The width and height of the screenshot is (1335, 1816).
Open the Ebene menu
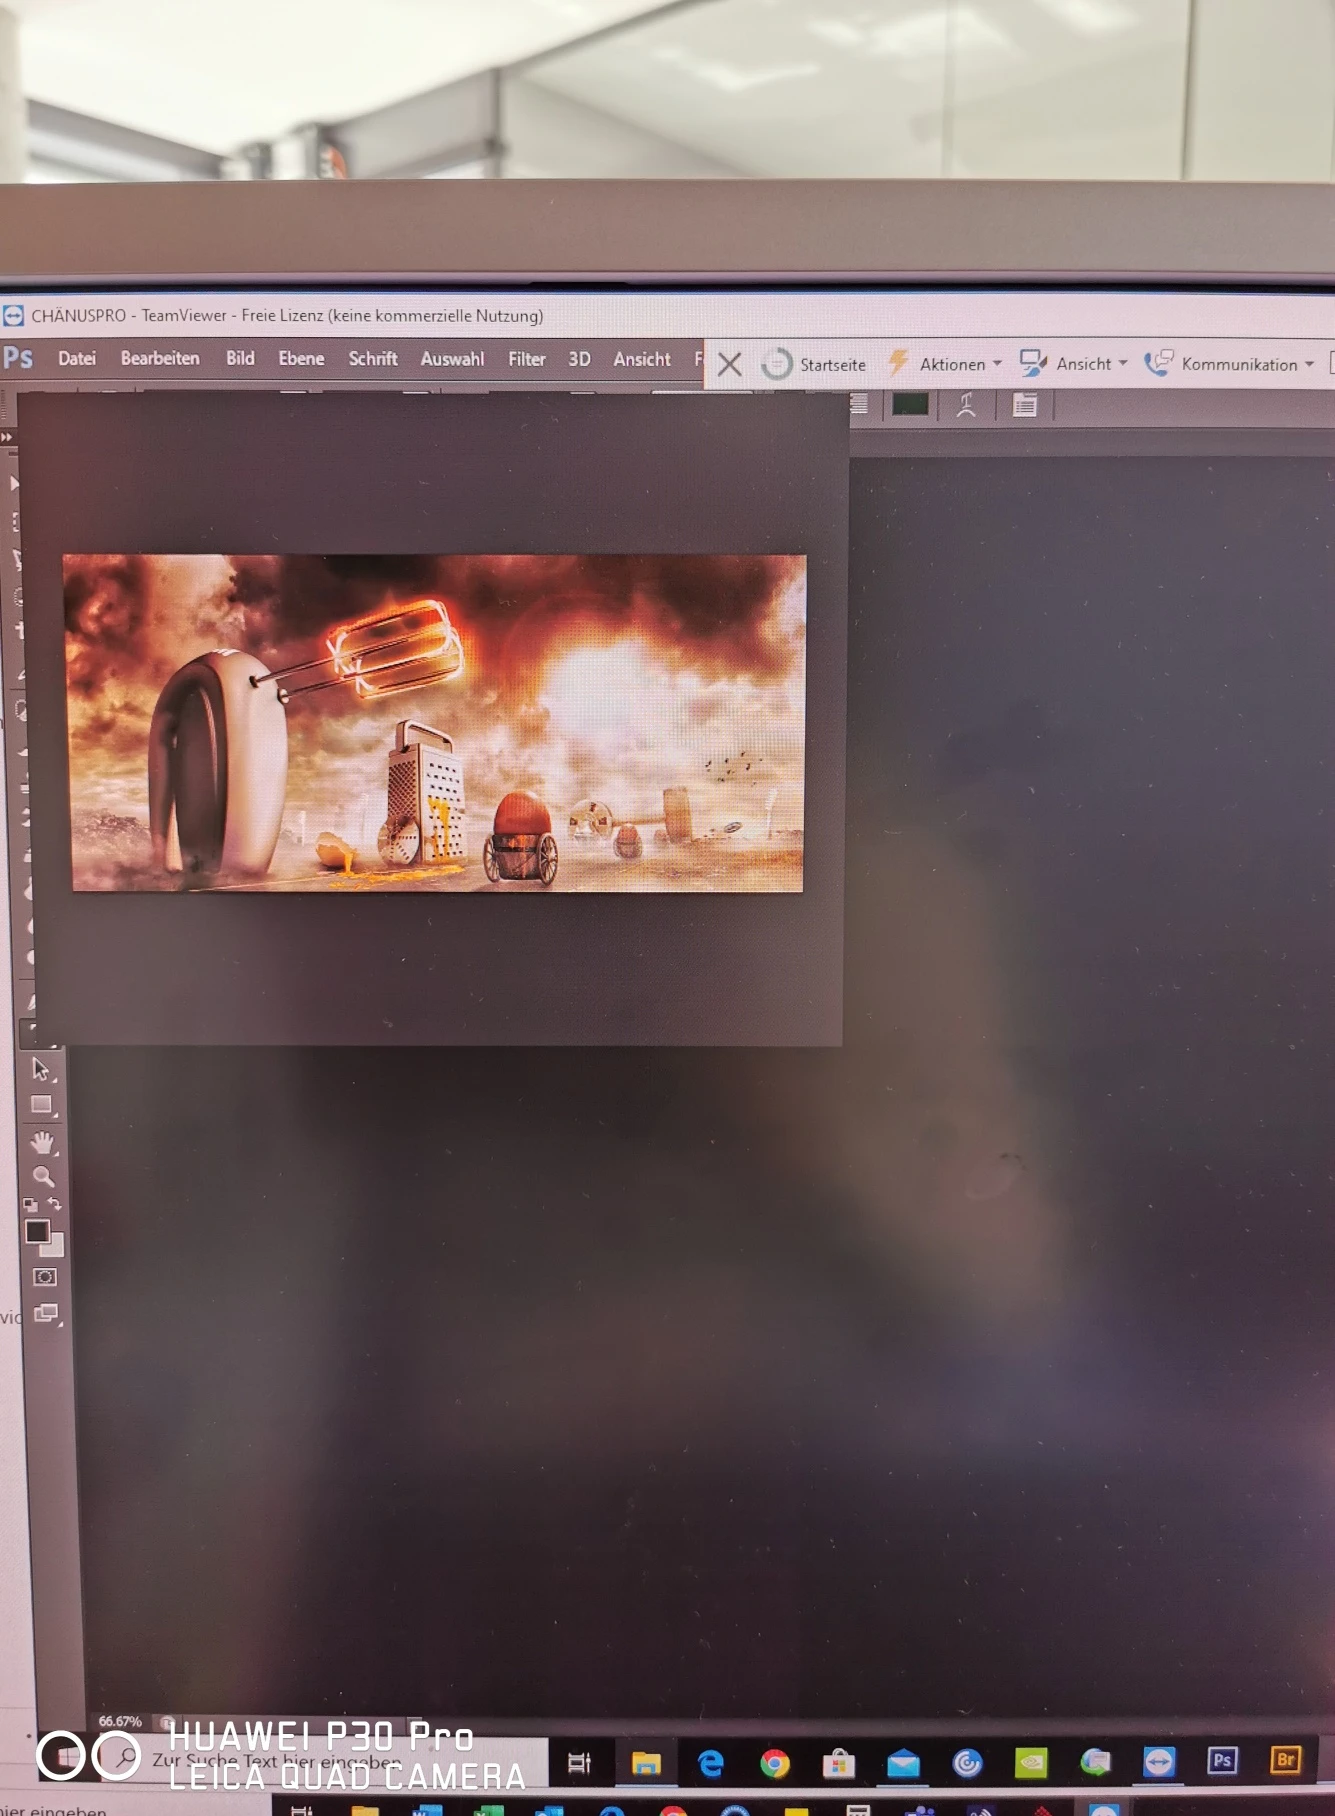301,358
